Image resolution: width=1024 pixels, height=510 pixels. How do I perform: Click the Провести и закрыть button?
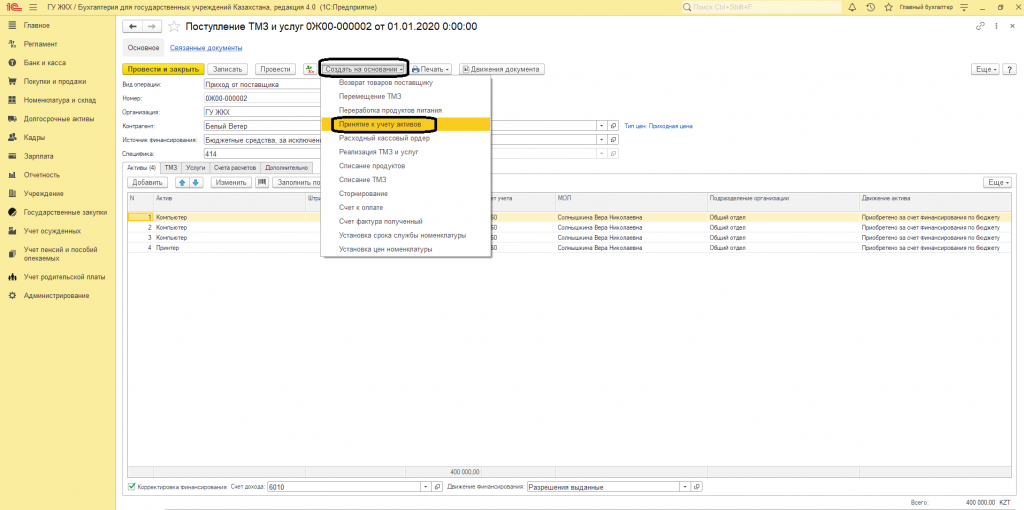(x=163, y=69)
